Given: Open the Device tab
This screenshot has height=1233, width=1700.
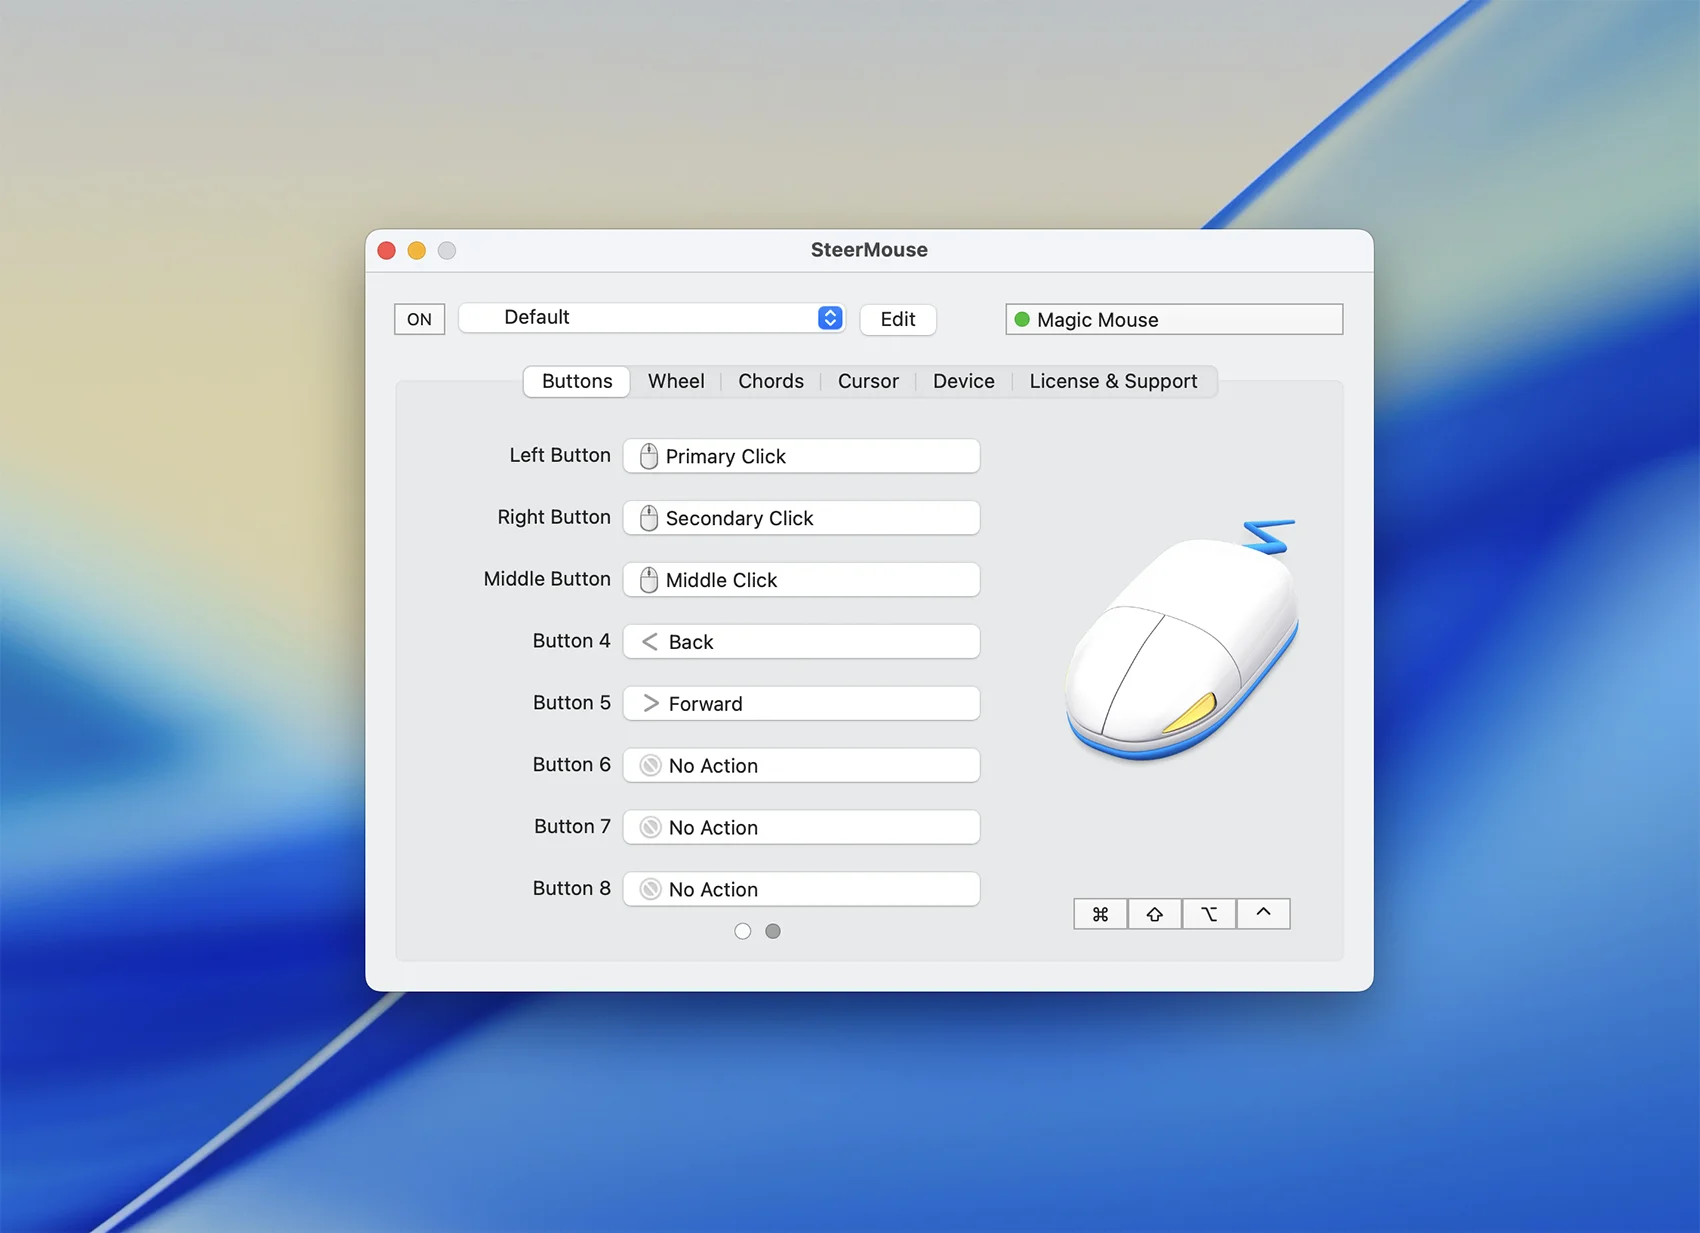Looking at the screenshot, I should pos(964,381).
